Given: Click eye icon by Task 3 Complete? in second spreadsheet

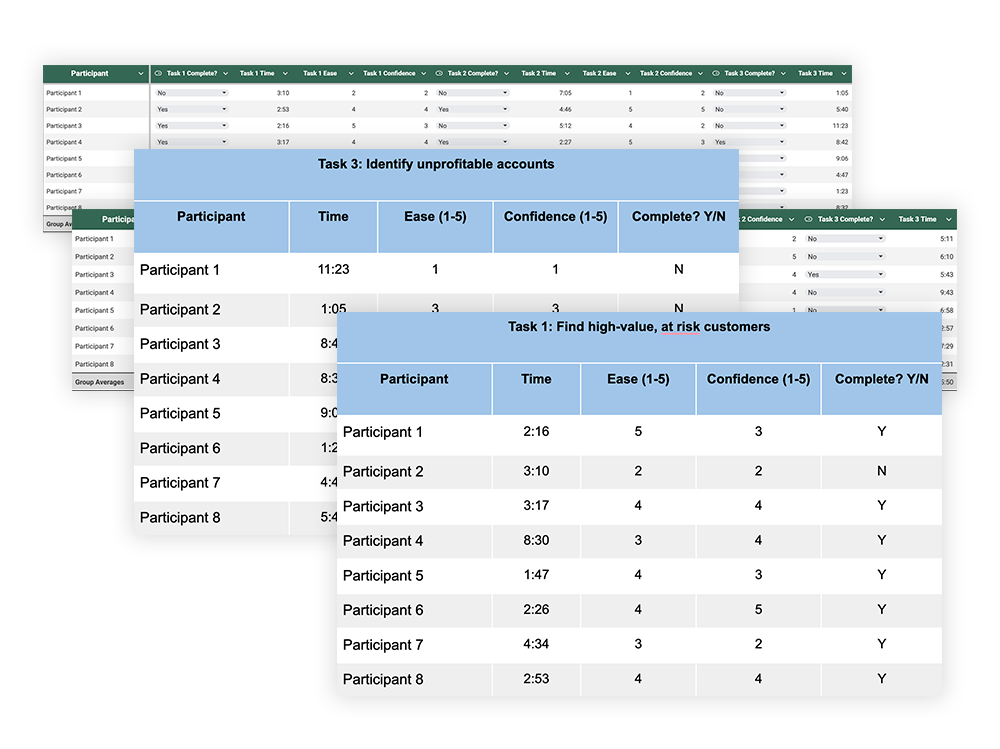Looking at the screenshot, I should (809, 219).
